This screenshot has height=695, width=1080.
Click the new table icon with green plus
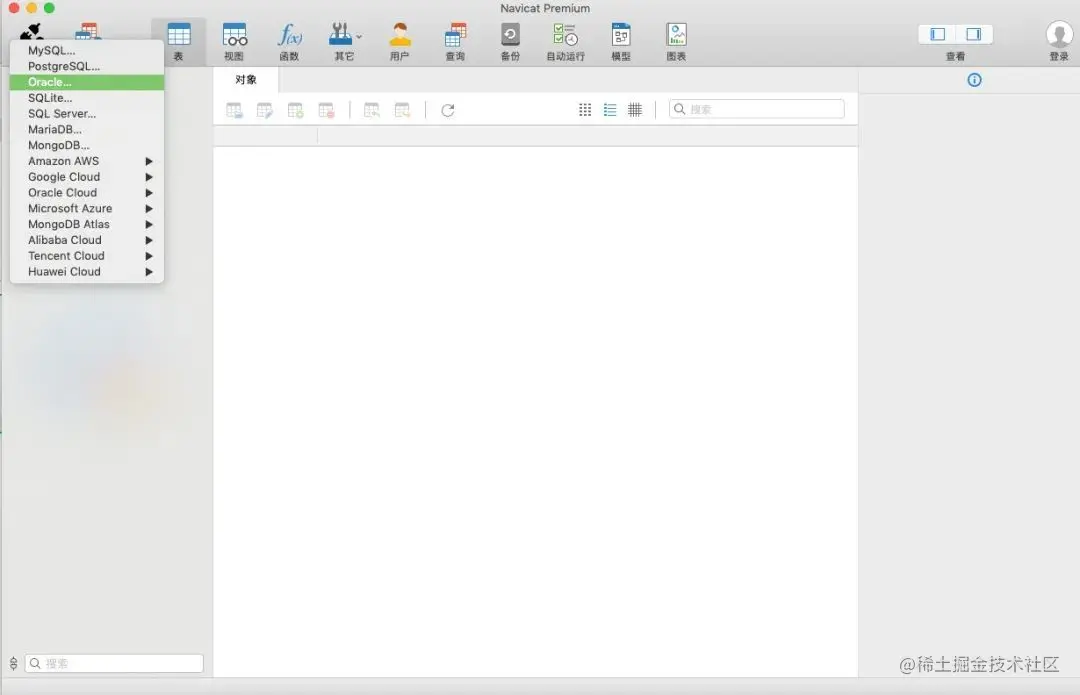click(x=295, y=110)
